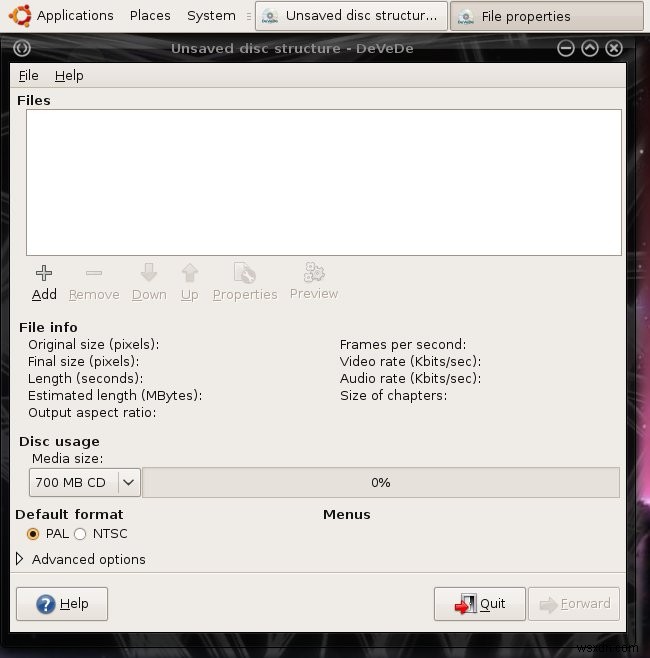The height and width of the screenshot is (658, 650).
Task: Click the 'Menus' heading
Action: tap(347, 514)
